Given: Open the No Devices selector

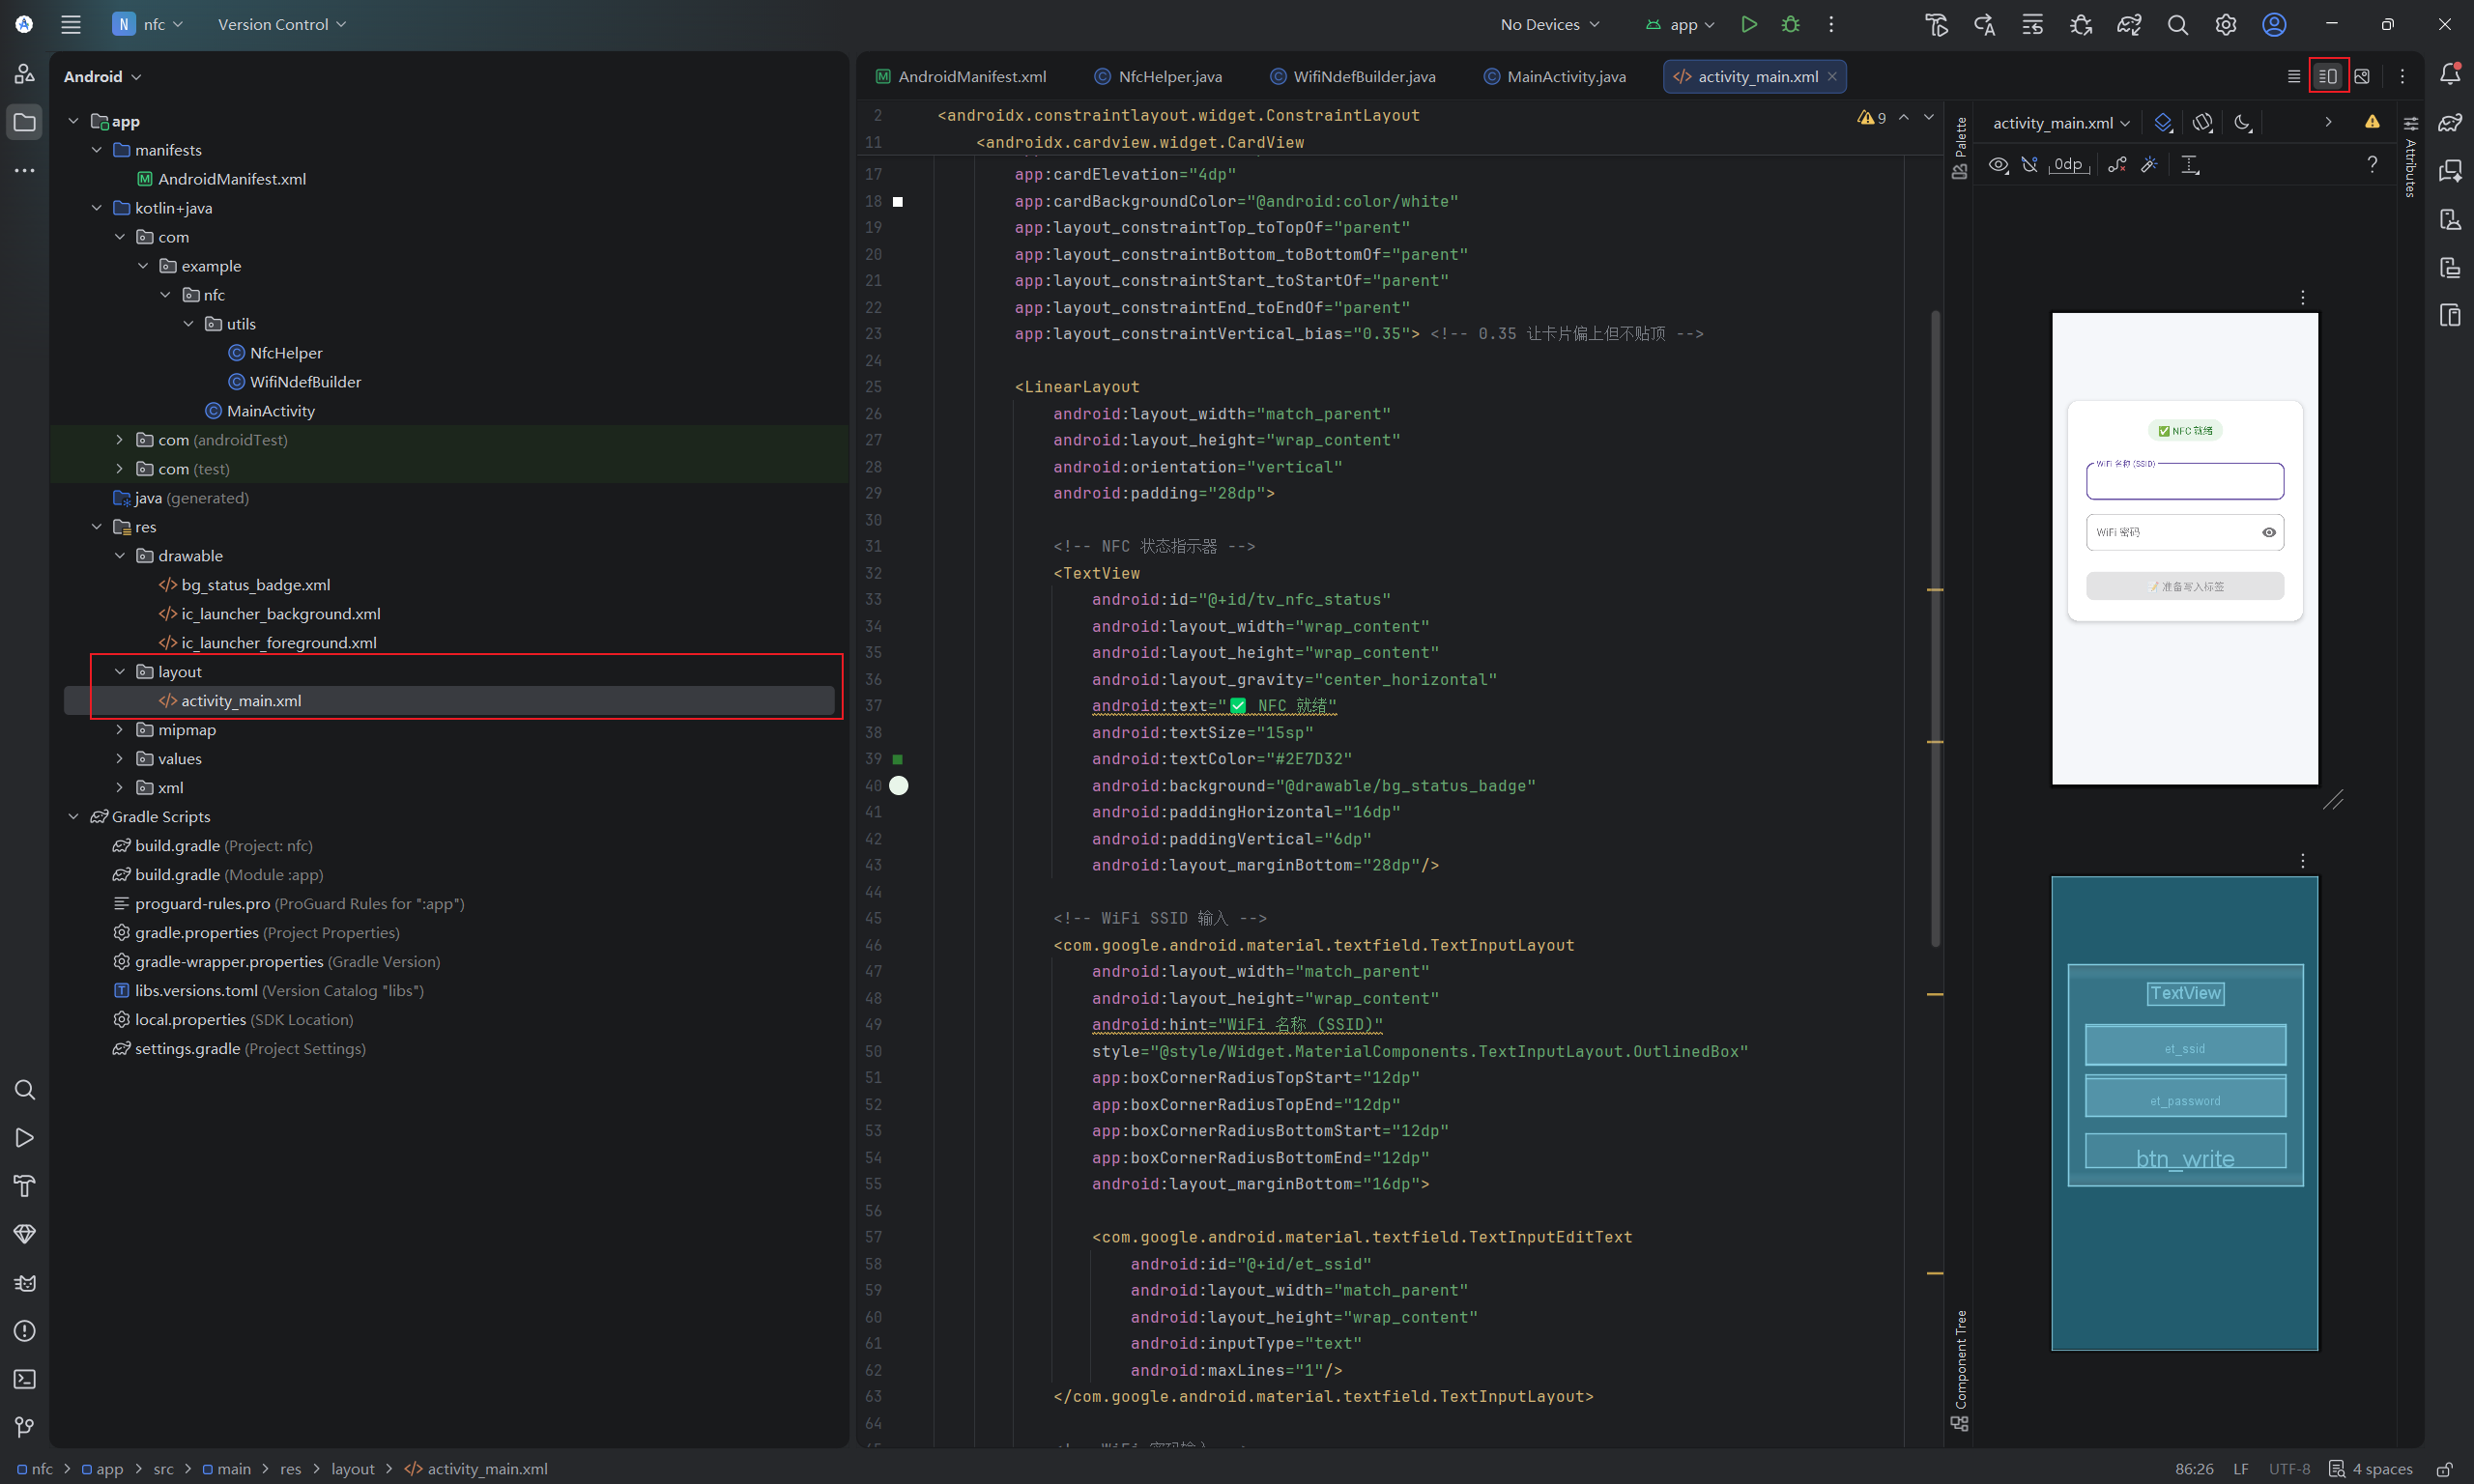Looking at the screenshot, I should point(1550,24).
